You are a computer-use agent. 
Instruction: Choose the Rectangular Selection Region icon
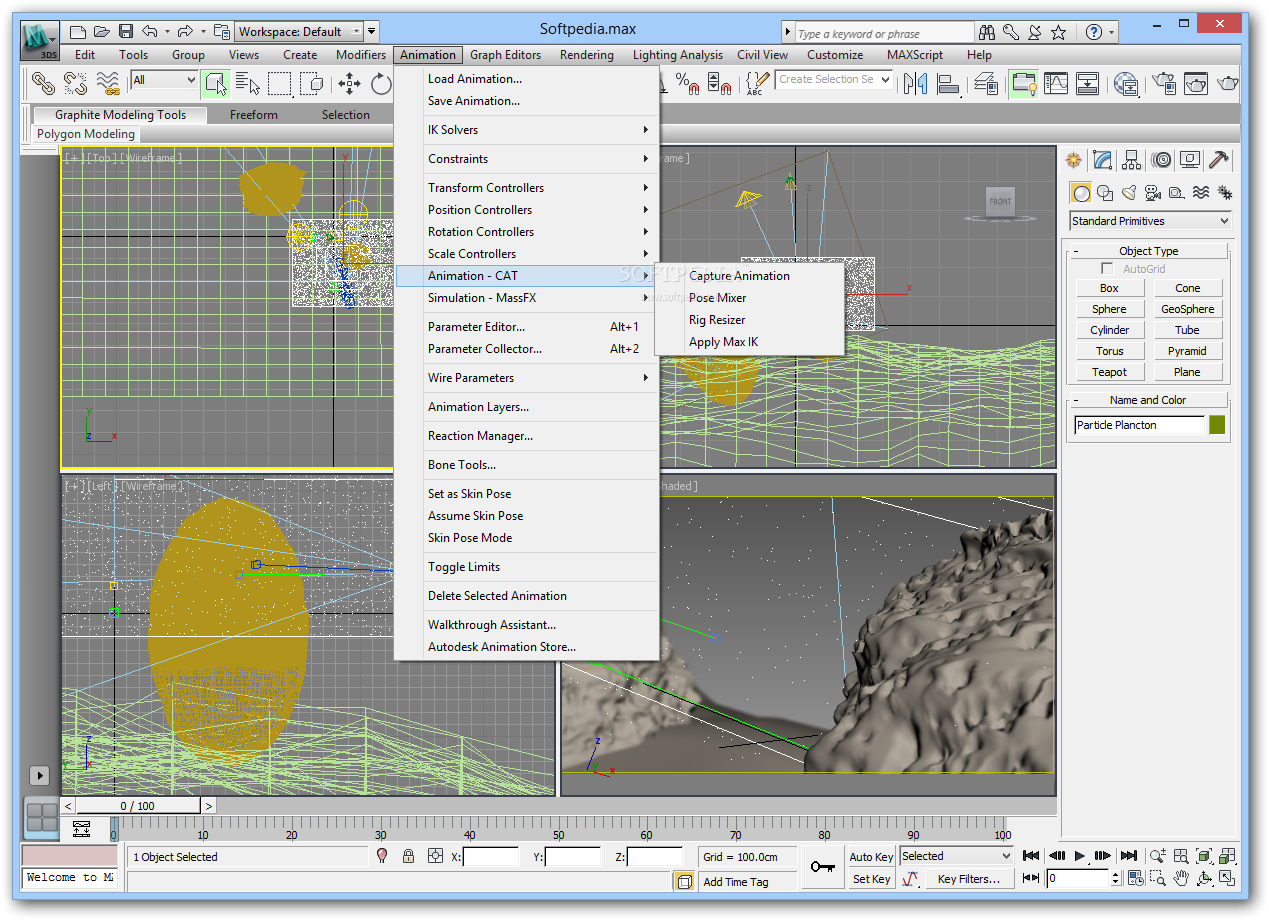(280, 83)
